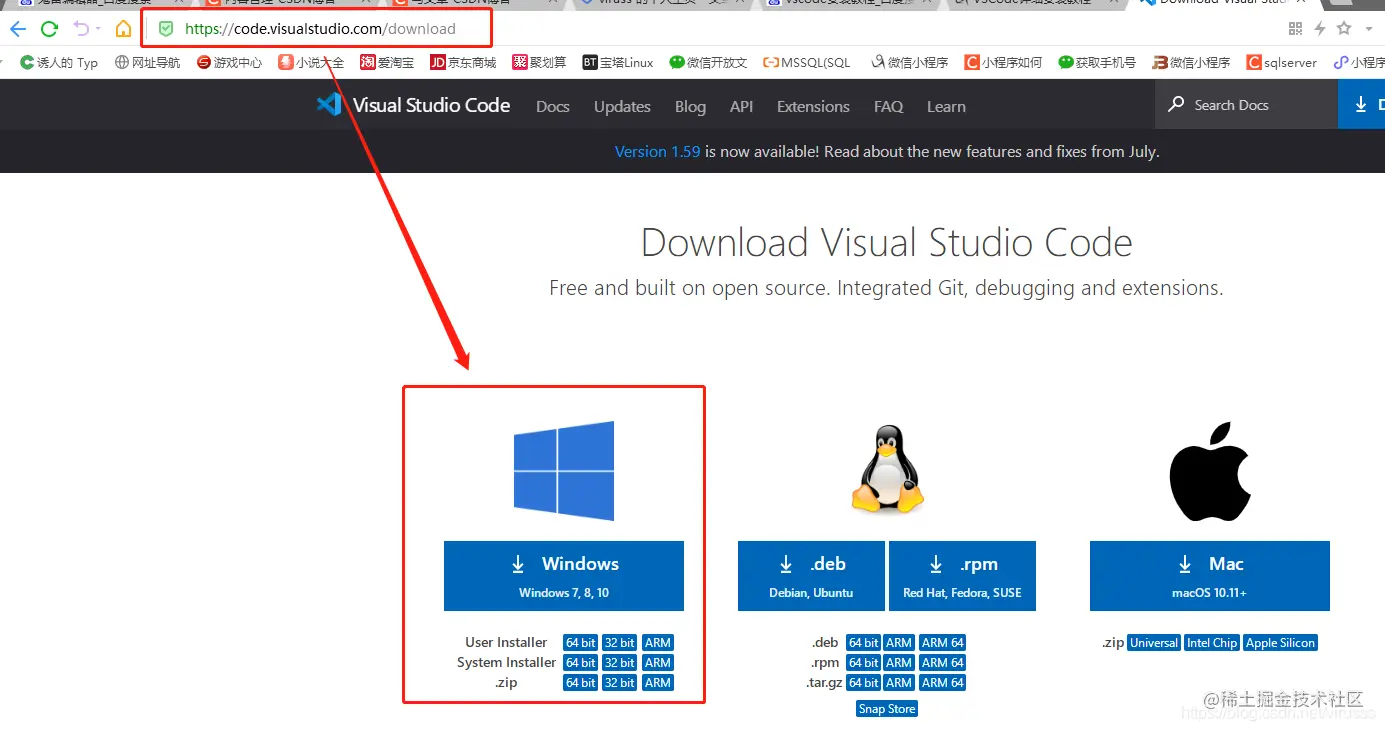
Task: Open the Updates menu item
Action: [622, 106]
